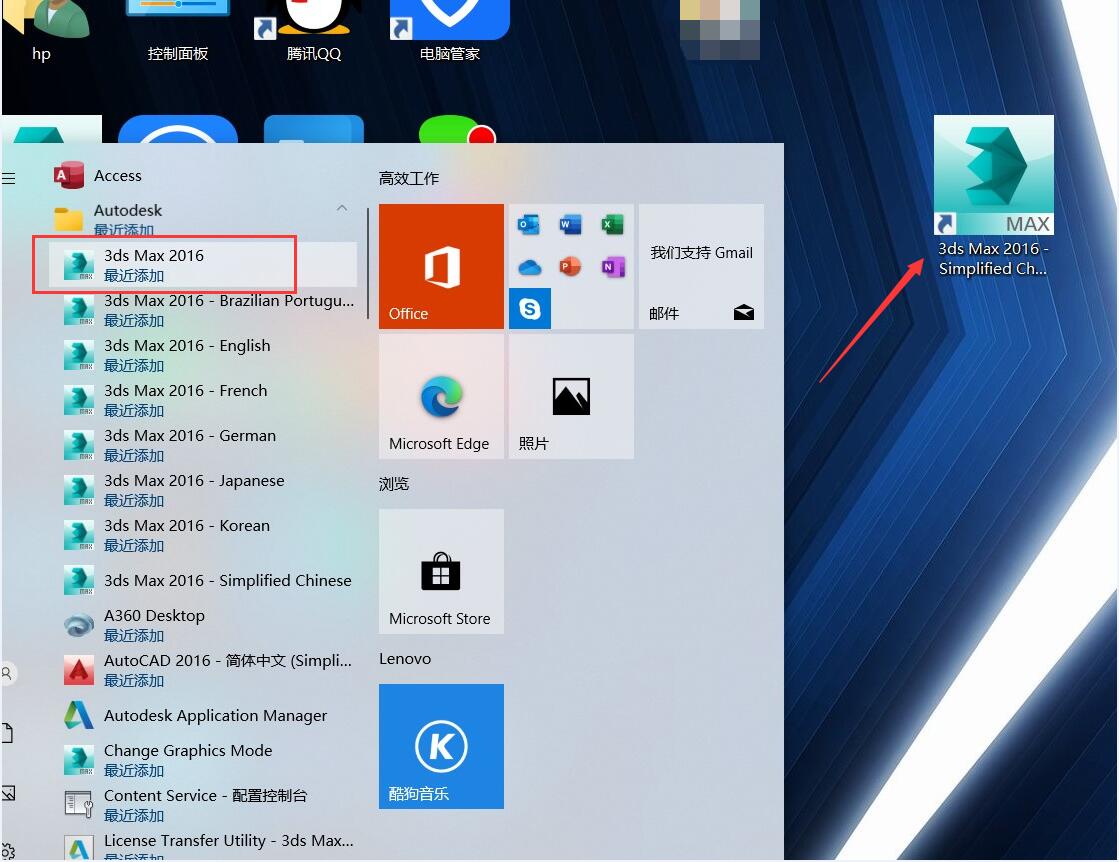
Task: Open the Microsoft Store tile
Action: click(441, 571)
